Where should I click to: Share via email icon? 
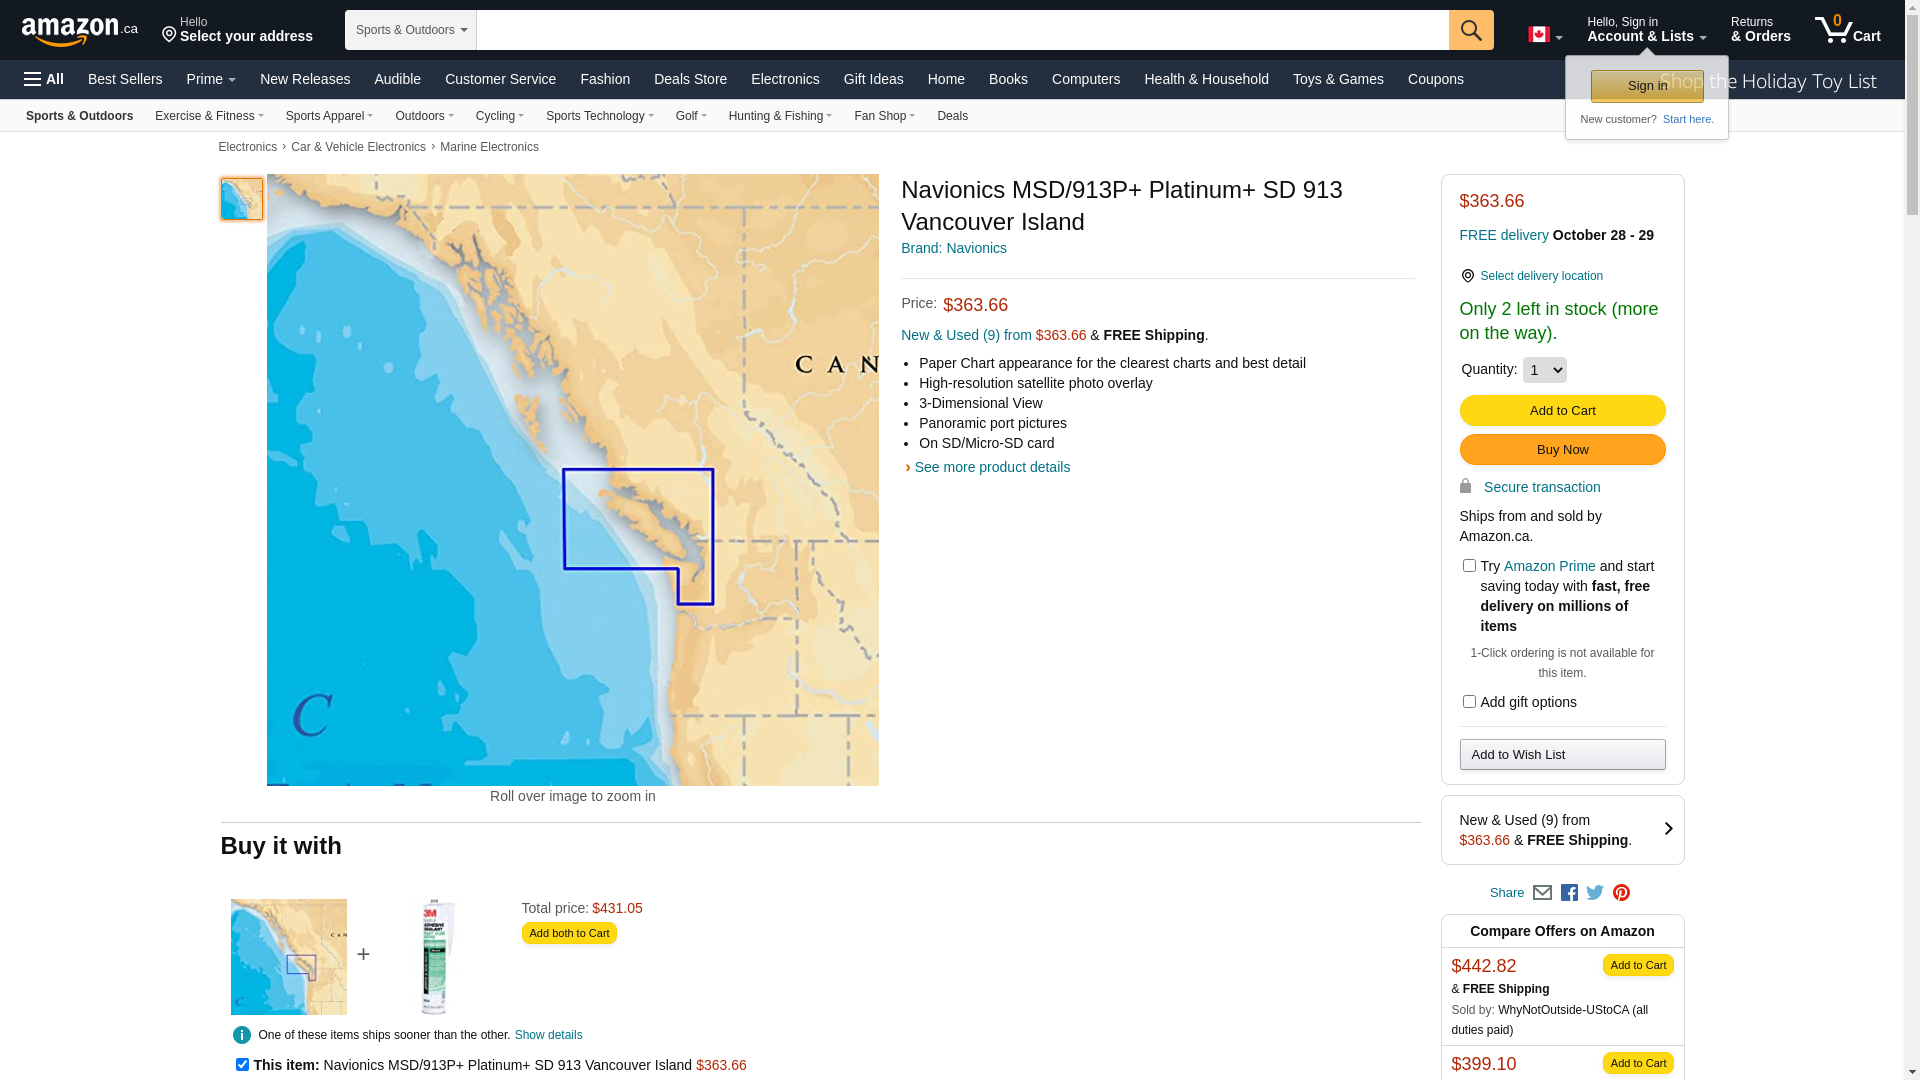coord(1542,893)
